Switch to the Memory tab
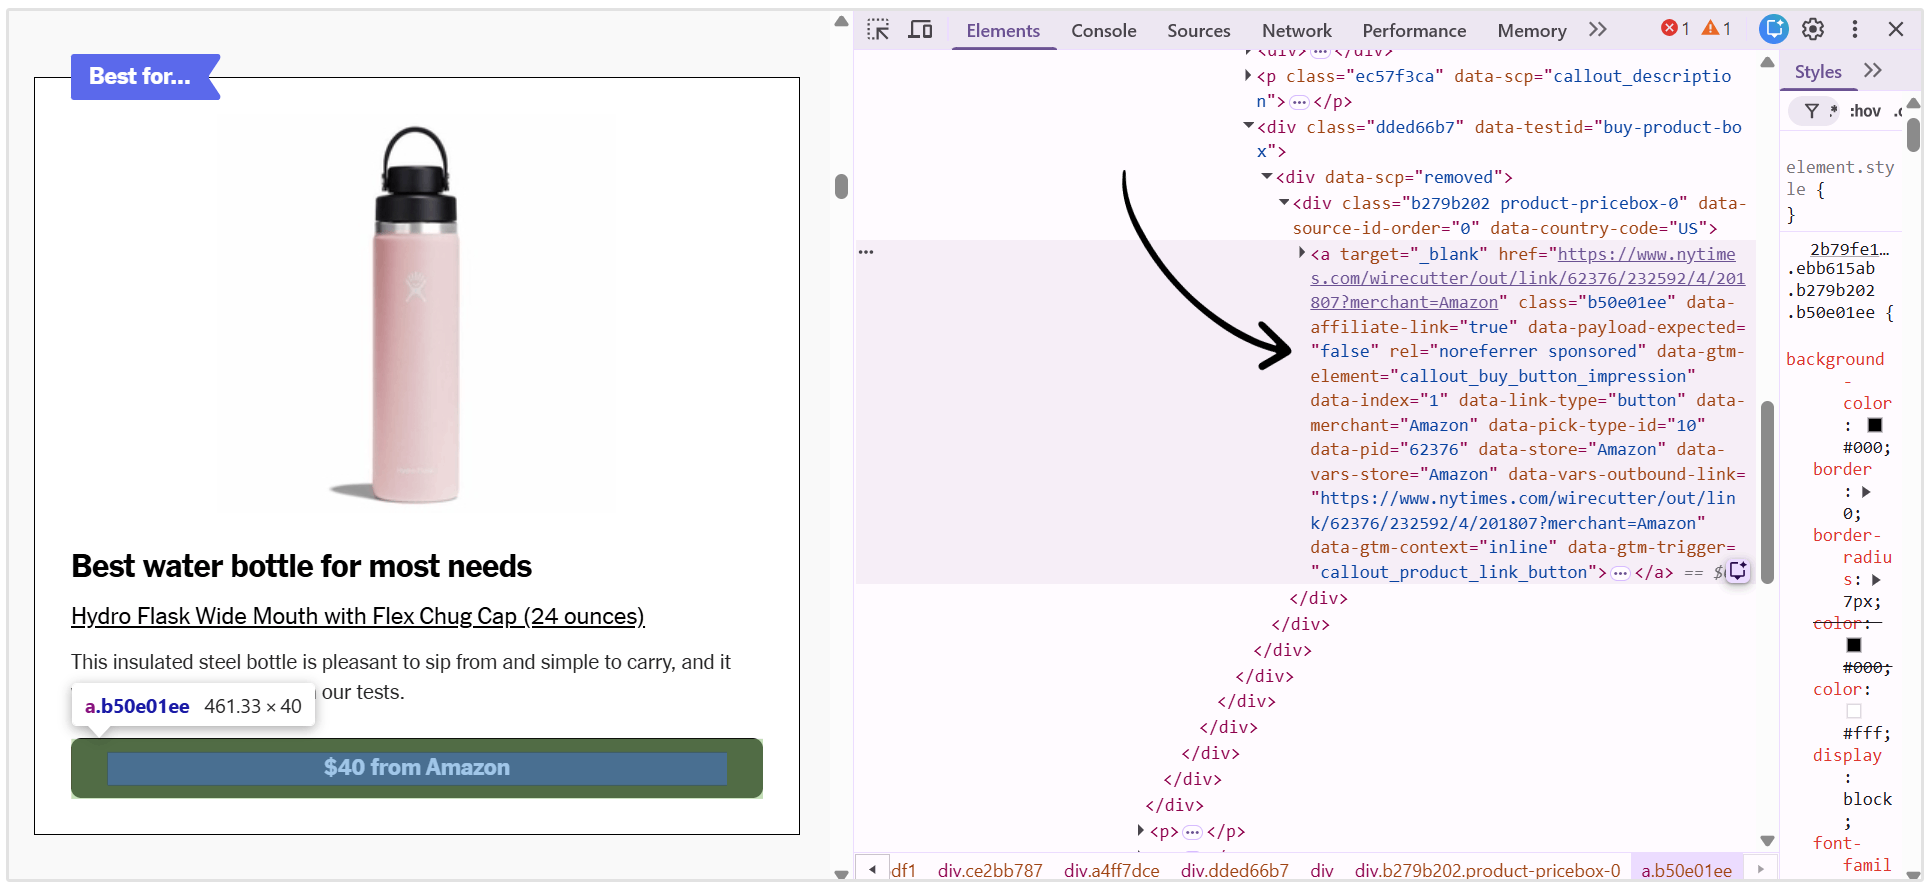Image resolution: width=1930 pixels, height=890 pixels. pos(1532,31)
